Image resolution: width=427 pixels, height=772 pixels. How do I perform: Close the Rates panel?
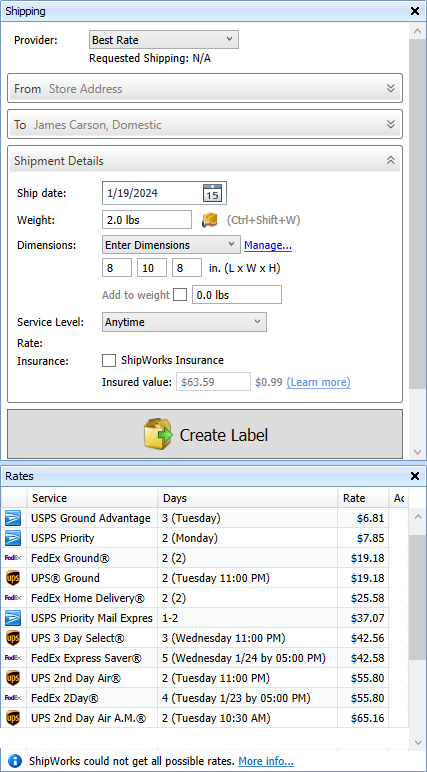click(x=415, y=476)
